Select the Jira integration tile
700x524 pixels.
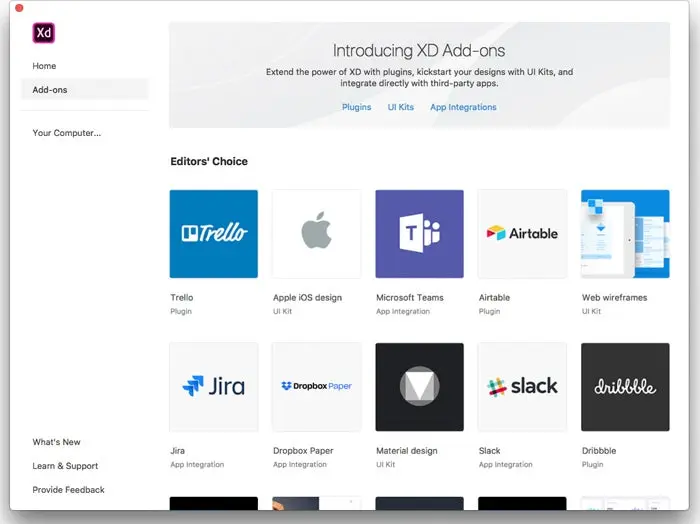(x=213, y=387)
